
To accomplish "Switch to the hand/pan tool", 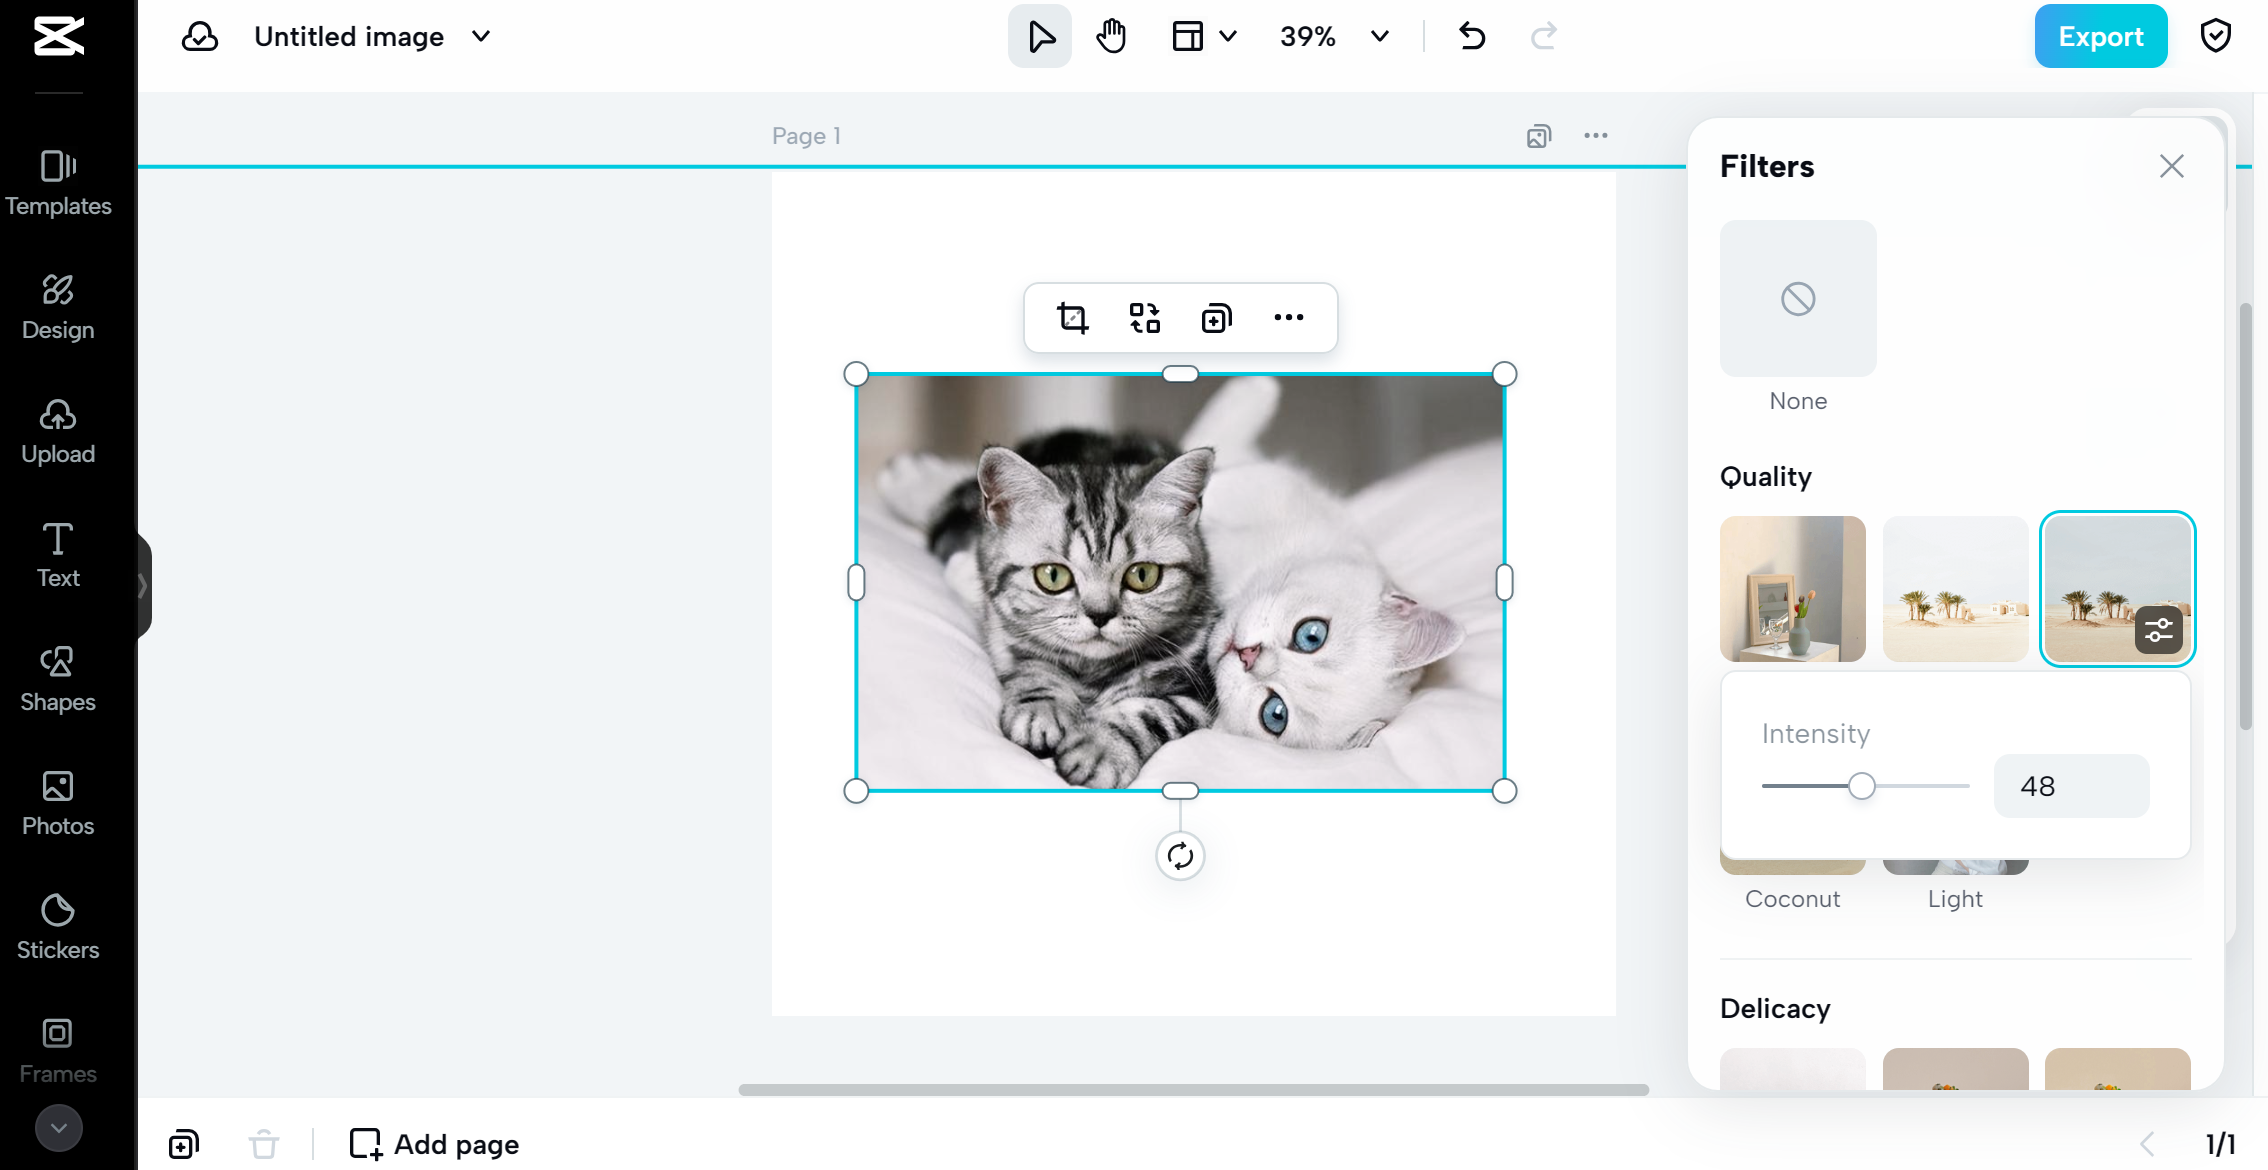I will tap(1112, 34).
